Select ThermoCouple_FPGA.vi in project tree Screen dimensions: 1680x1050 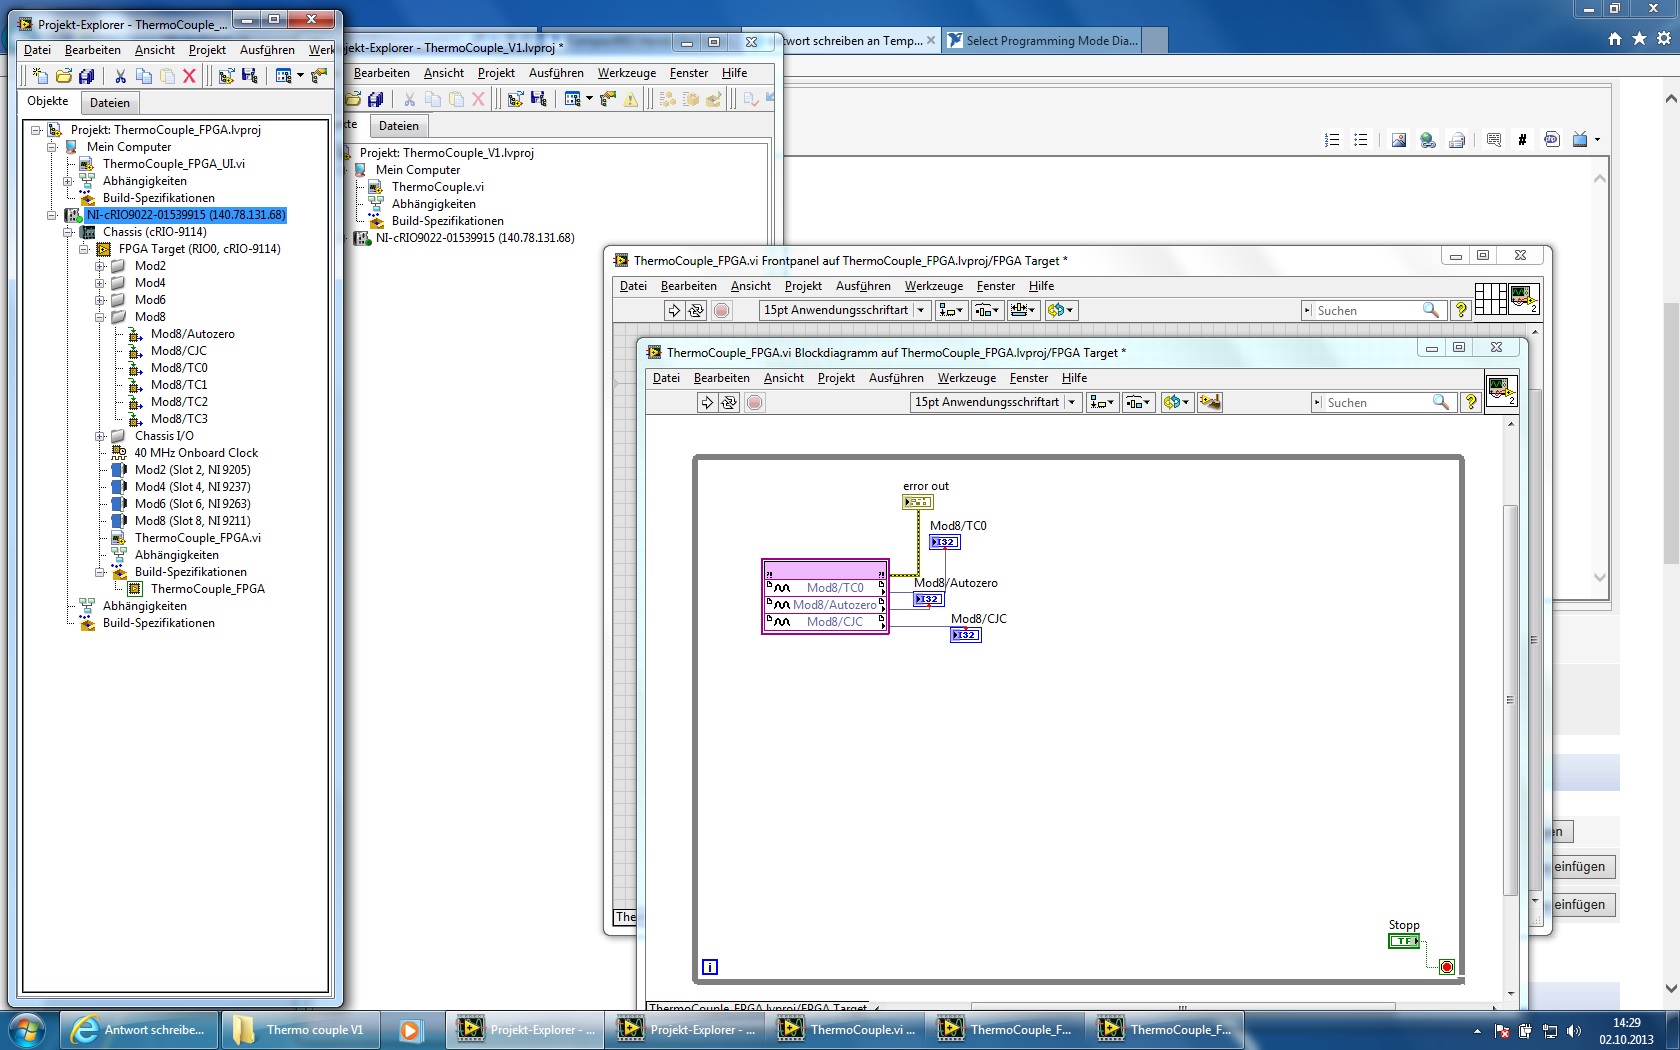pyautogui.click(x=197, y=538)
